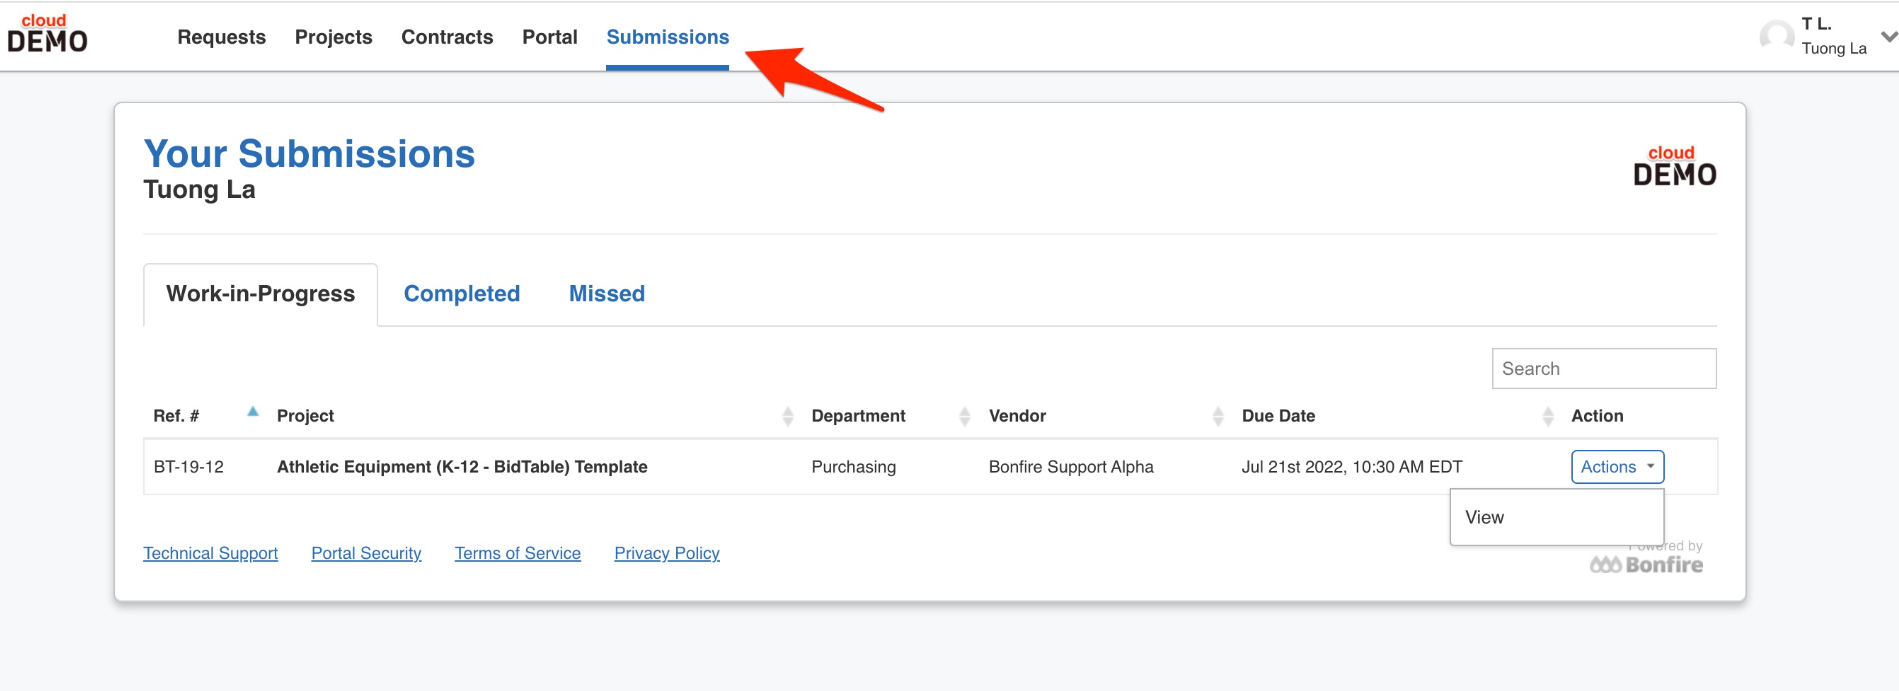Sort table by Department column

(964, 416)
